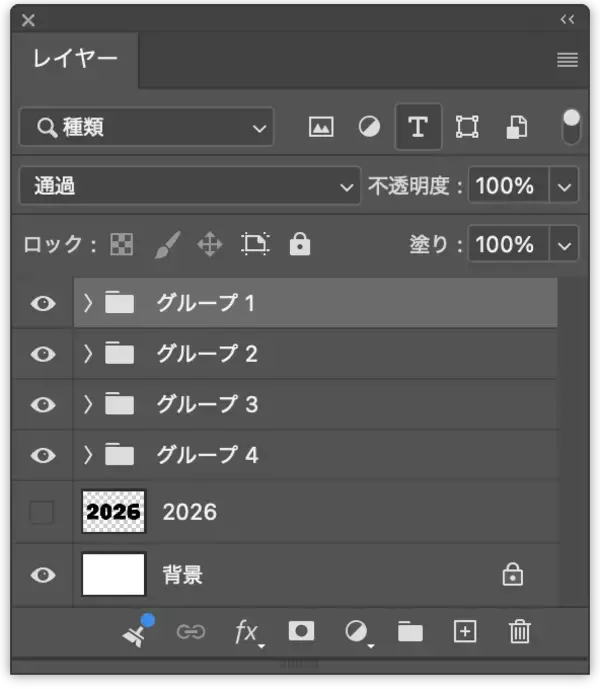
Task: Toggle the text layer filter (T)
Action: click(418, 127)
